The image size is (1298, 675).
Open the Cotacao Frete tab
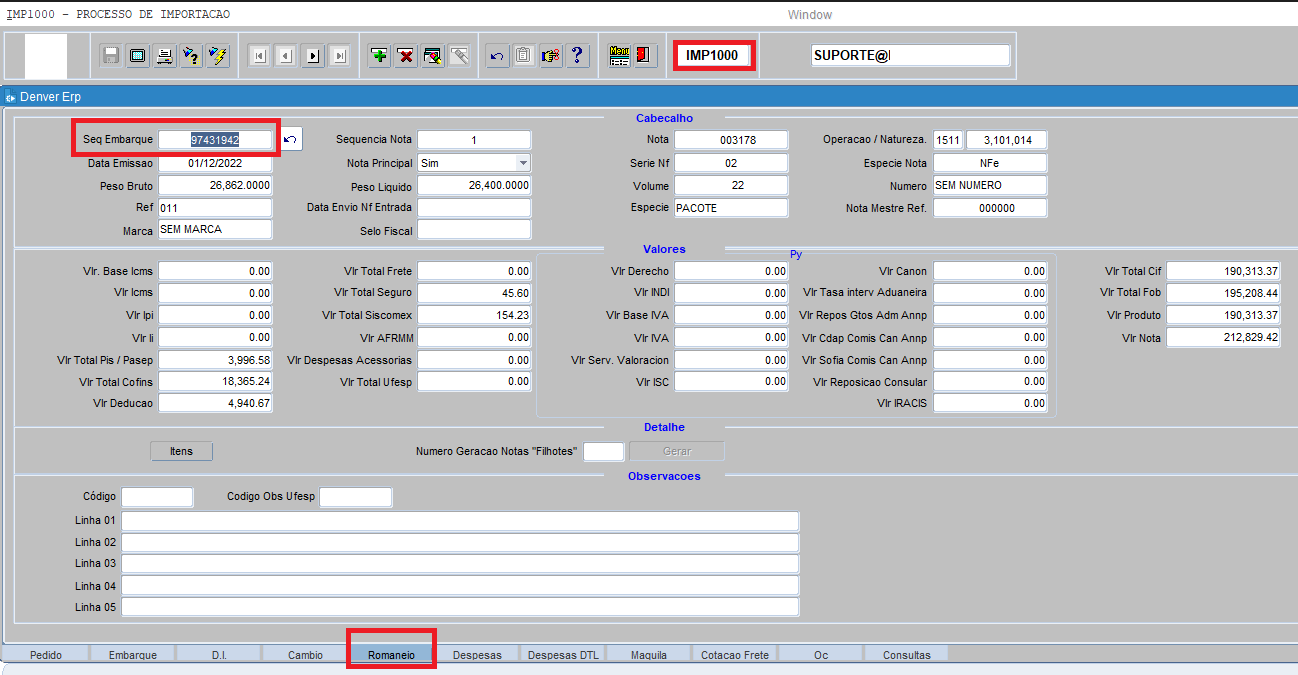(735, 655)
